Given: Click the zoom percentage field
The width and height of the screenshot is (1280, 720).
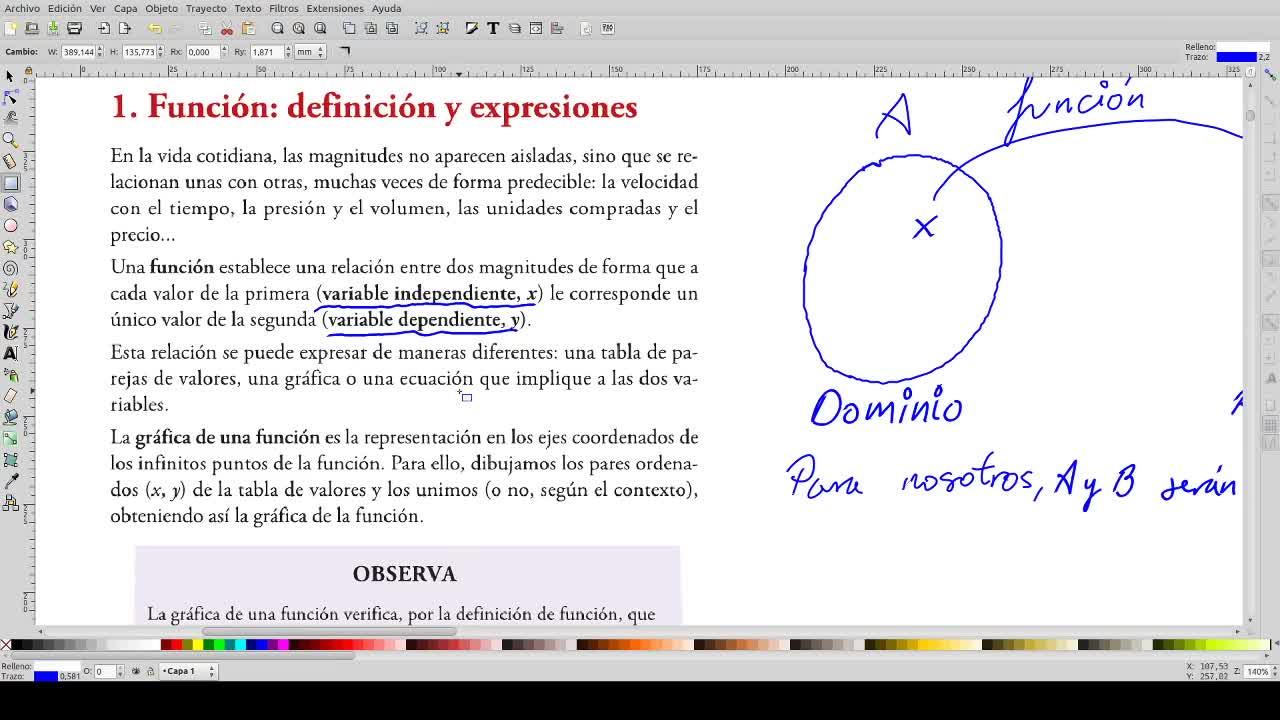Looking at the screenshot, I should (x=1257, y=671).
